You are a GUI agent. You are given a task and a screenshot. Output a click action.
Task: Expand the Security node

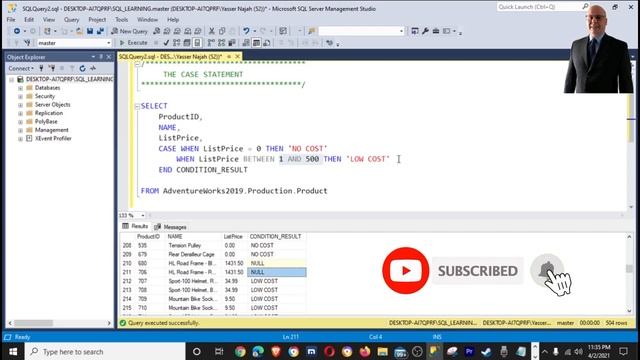(20, 96)
